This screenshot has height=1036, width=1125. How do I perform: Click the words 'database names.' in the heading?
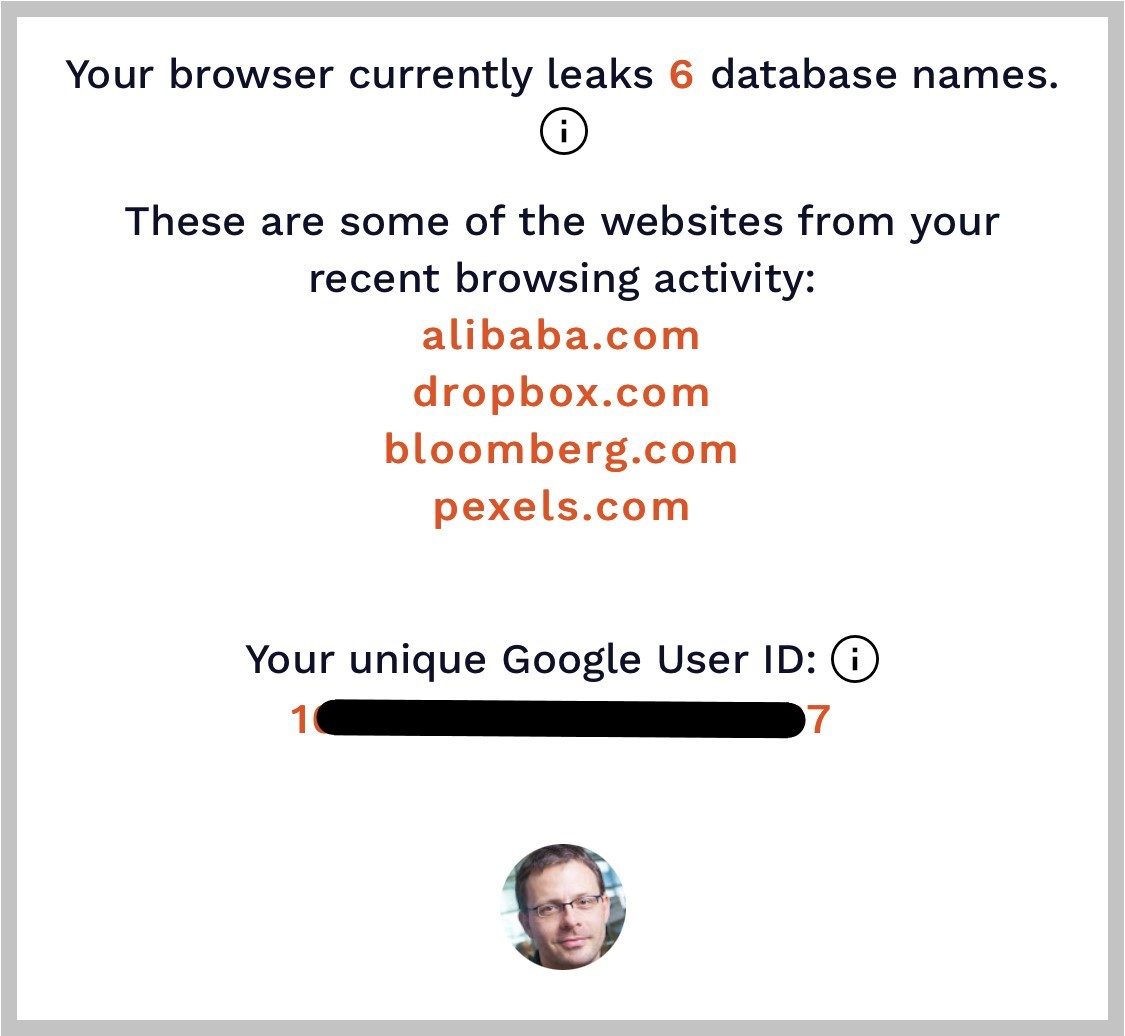click(885, 75)
